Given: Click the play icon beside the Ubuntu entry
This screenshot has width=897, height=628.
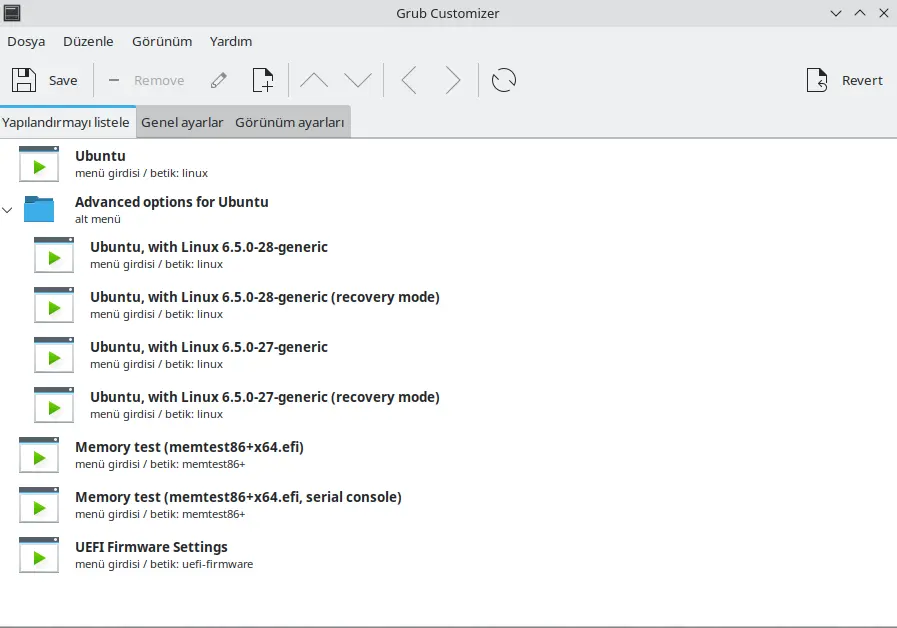Looking at the screenshot, I should (39, 164).
